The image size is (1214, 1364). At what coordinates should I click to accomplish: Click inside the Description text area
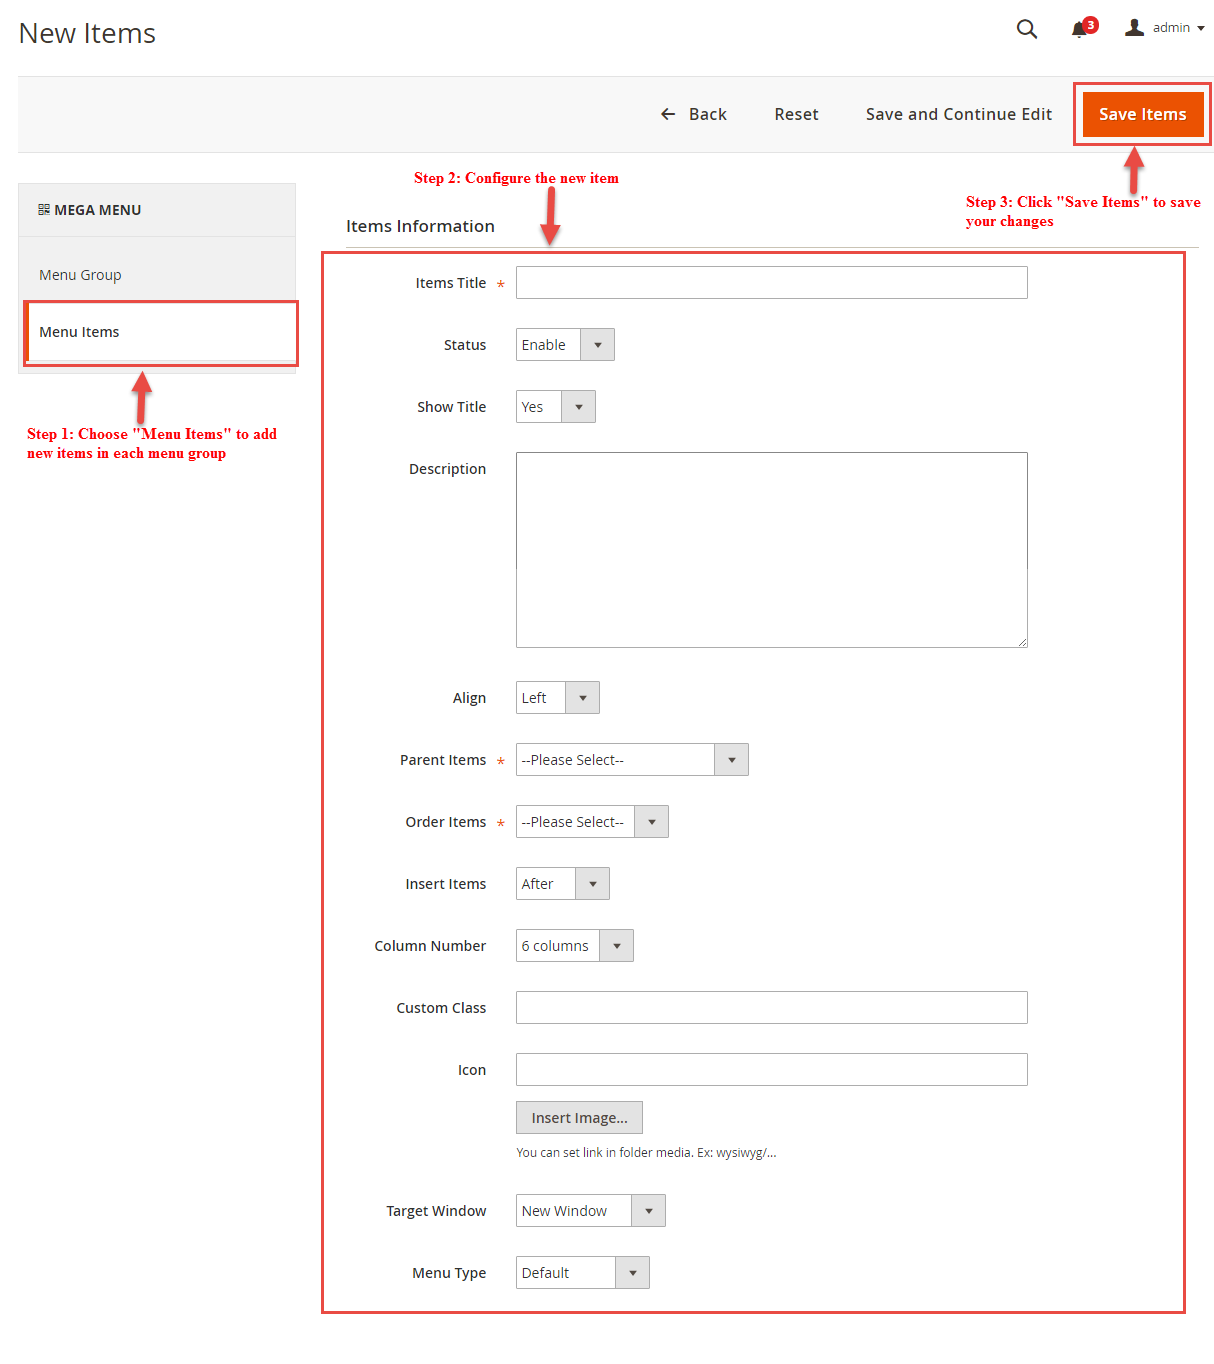tap(771, 549)
